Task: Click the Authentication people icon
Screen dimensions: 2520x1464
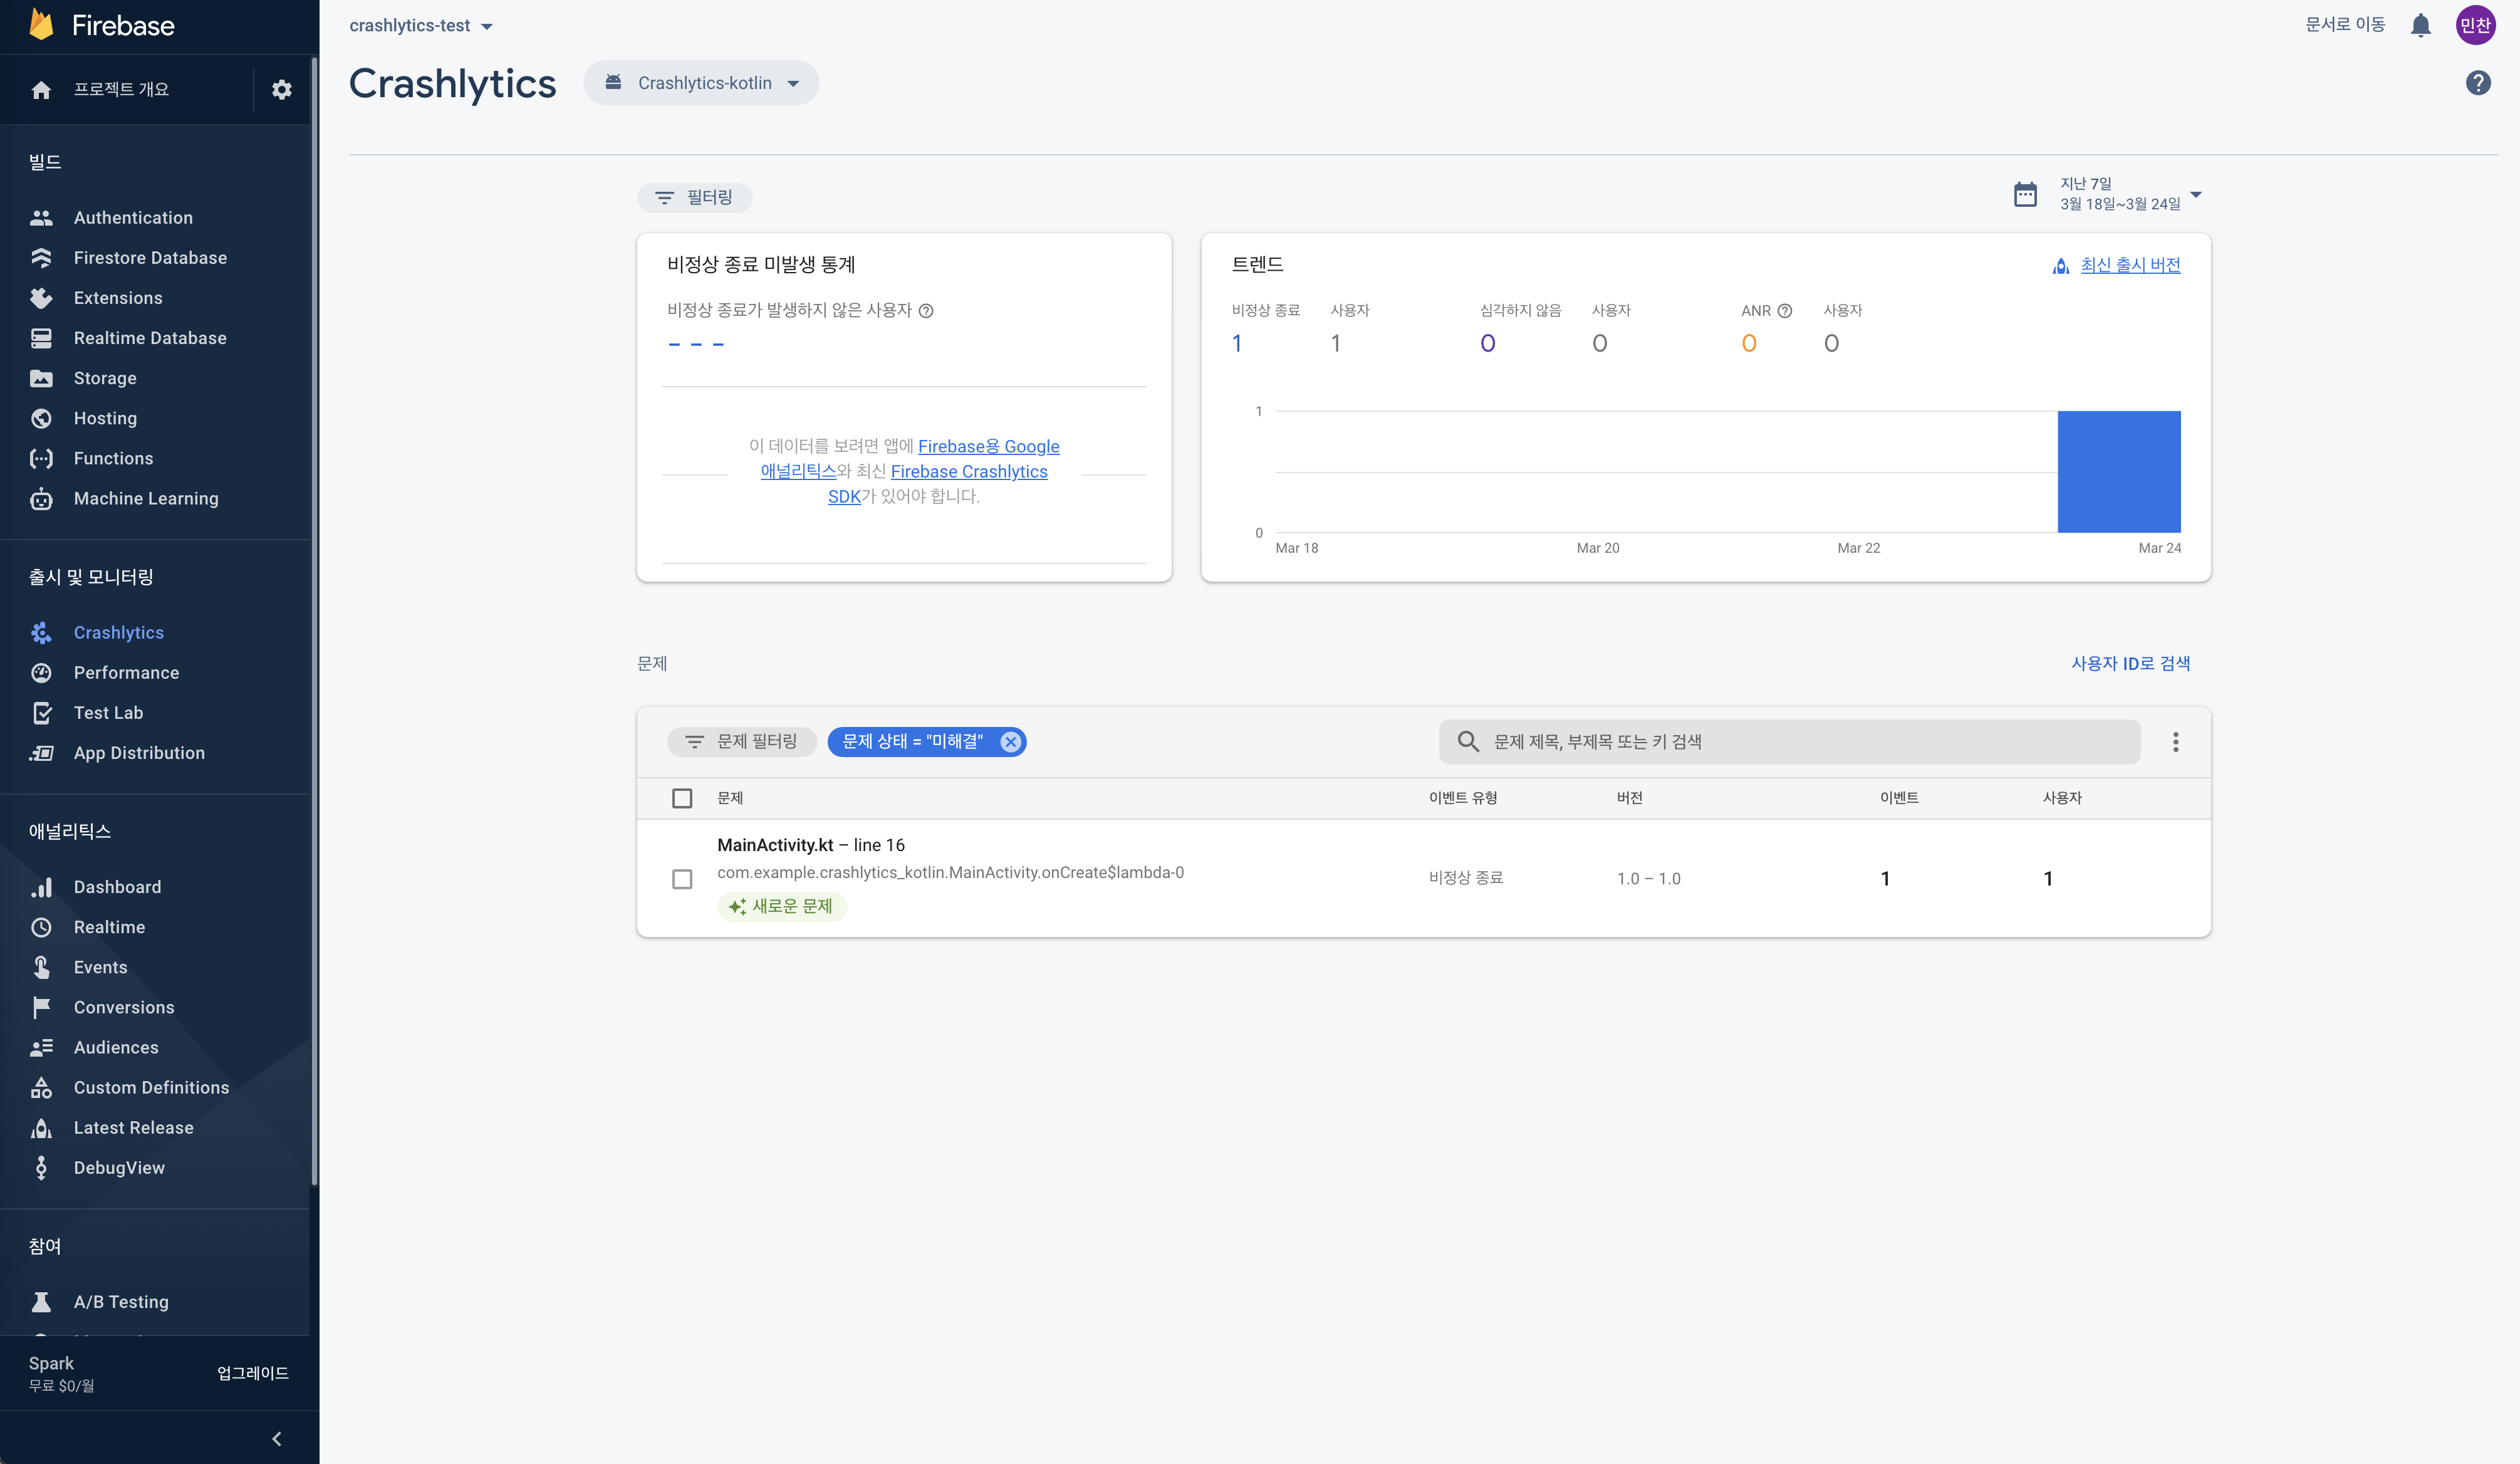Action: [41, 218]
